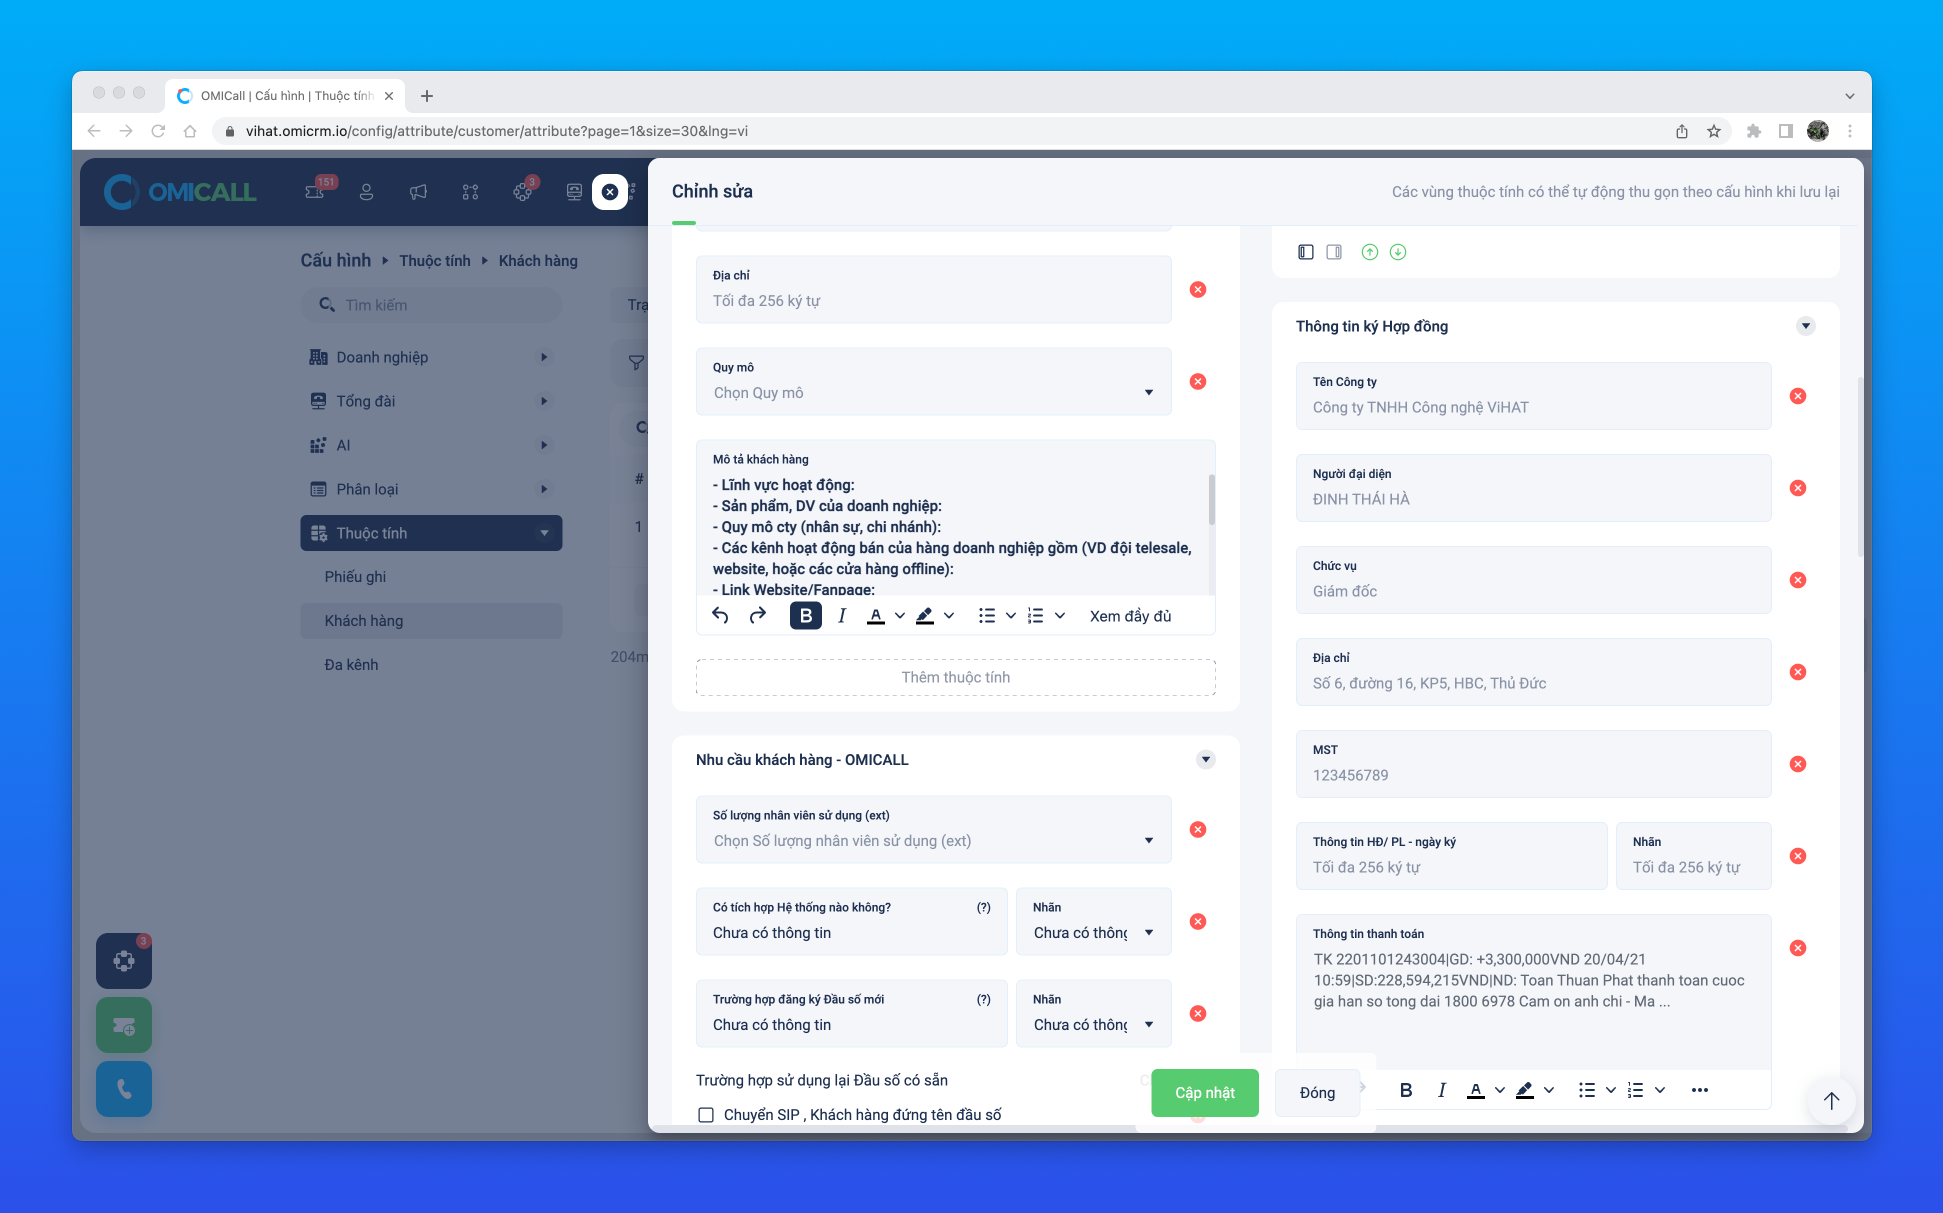The width and height of the screenshot is (1943, 1213).
Task: Remove the Thông tin thanh toán field
Action: [1798, 948]
